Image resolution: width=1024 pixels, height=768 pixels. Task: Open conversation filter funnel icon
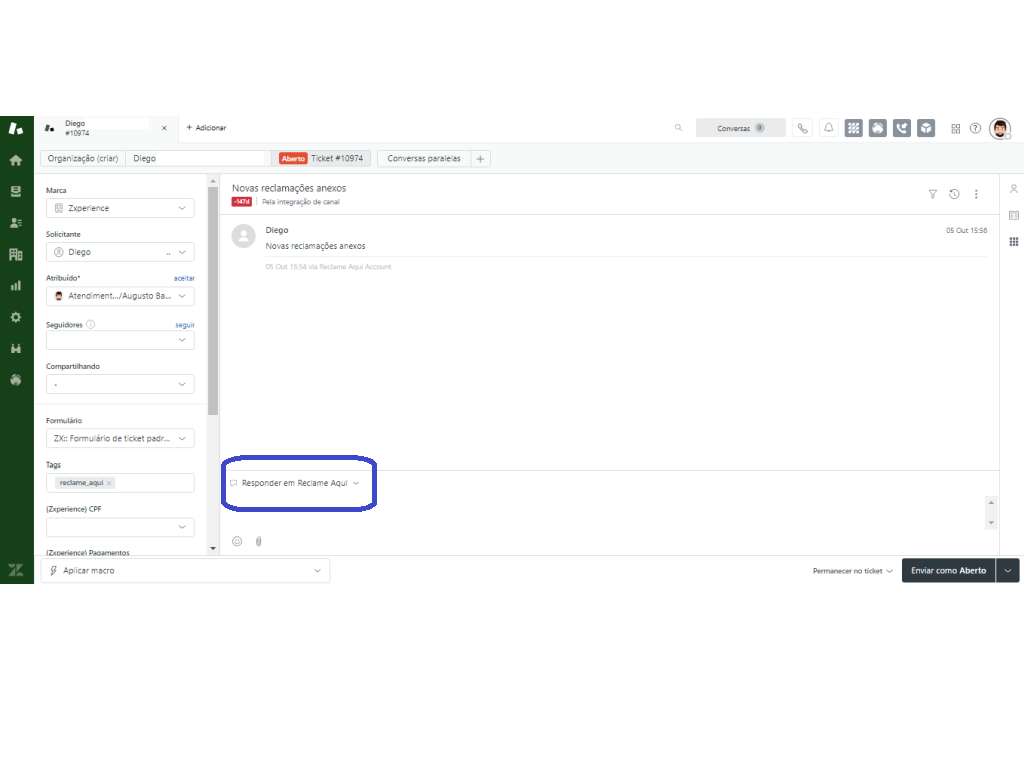[932, 194]
